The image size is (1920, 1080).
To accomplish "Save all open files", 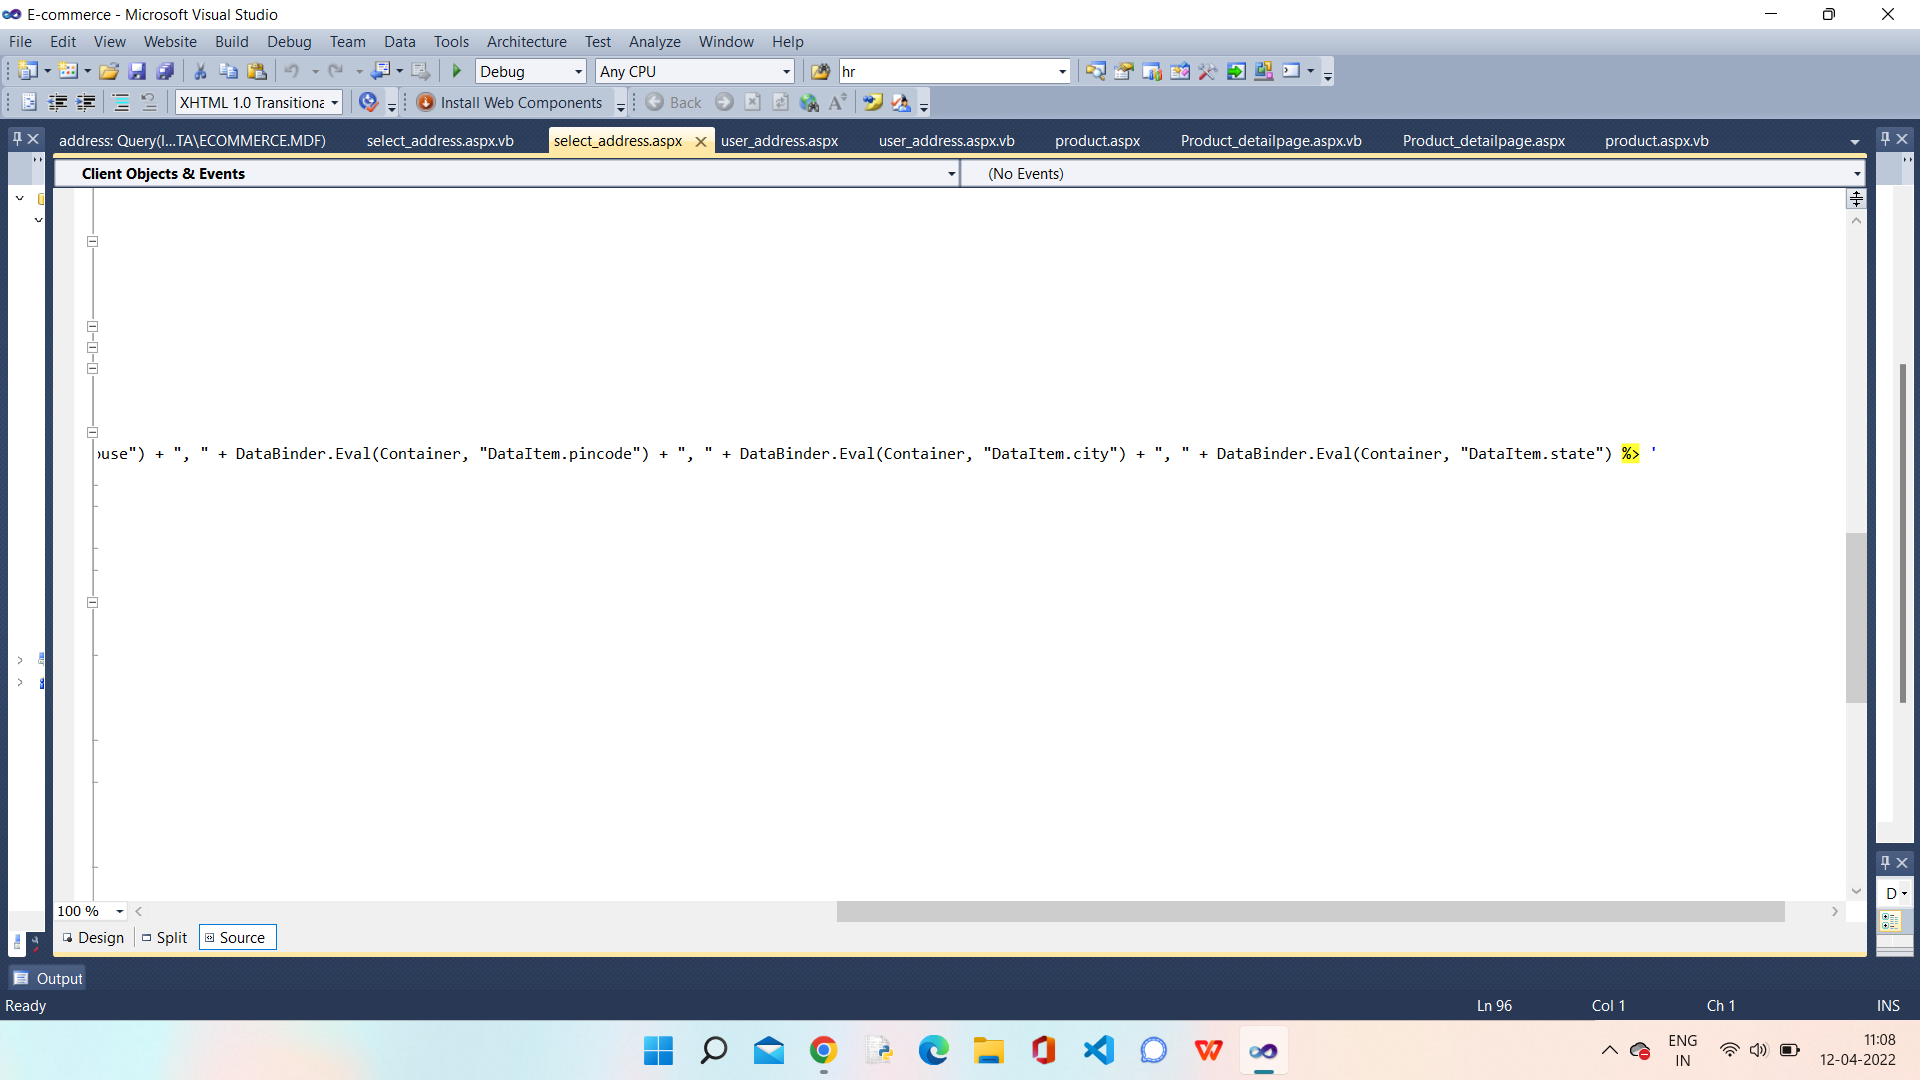I will coord(166,71).
